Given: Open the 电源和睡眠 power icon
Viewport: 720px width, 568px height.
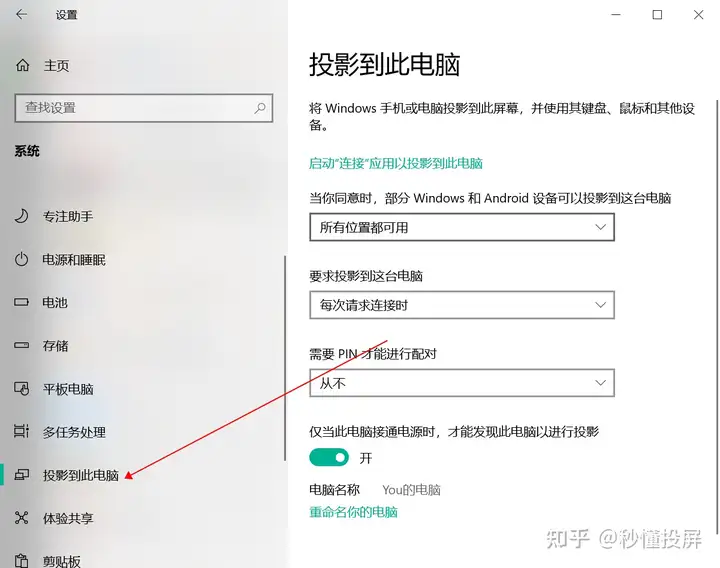Looking at the screenshot, I should click(22, 259).
